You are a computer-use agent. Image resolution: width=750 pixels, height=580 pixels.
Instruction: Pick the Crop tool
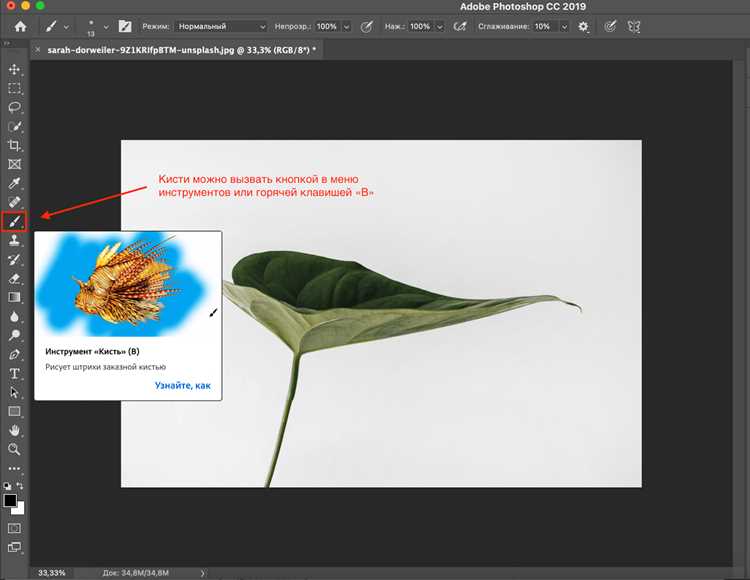tap(14, 145)
